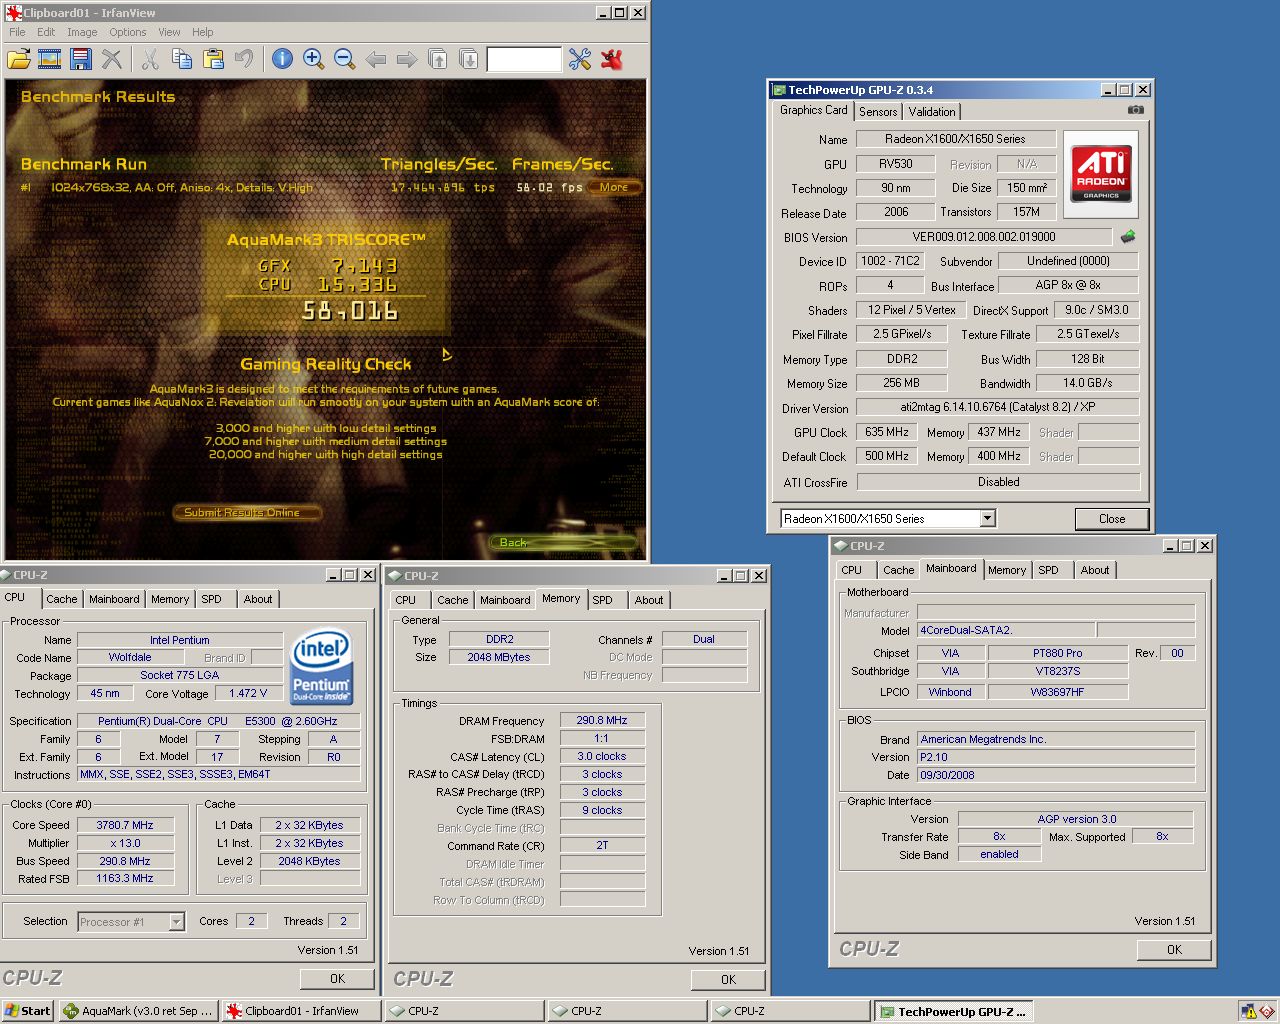Click IrfanView red cat About icon
The image size is (1280, 1024).
click(612, 59)
